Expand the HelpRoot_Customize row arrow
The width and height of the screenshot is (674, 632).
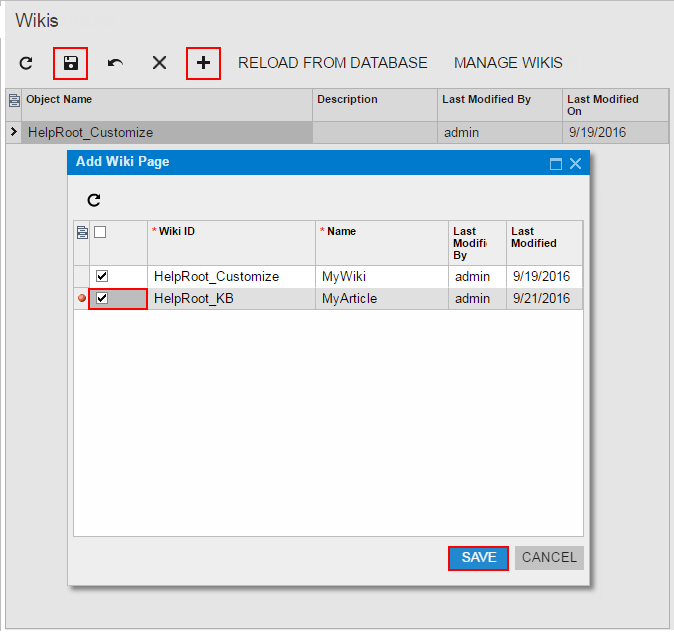[13, 132]
